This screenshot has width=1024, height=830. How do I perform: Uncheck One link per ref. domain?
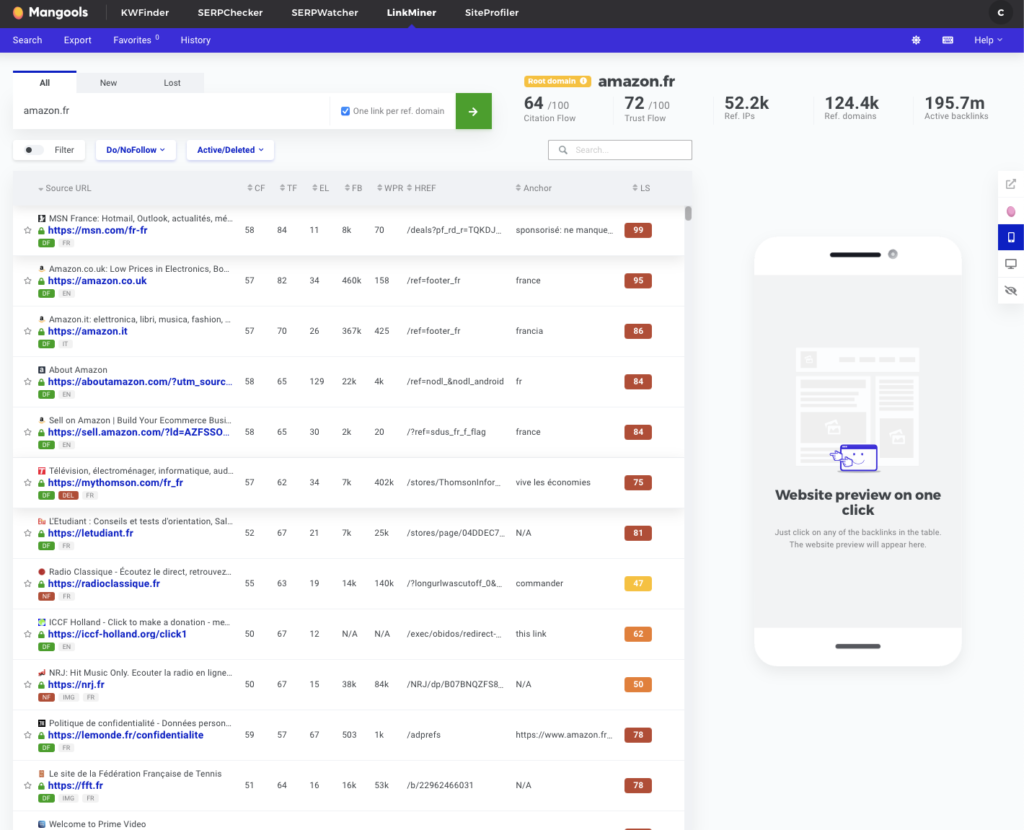[x=345, y=111]
